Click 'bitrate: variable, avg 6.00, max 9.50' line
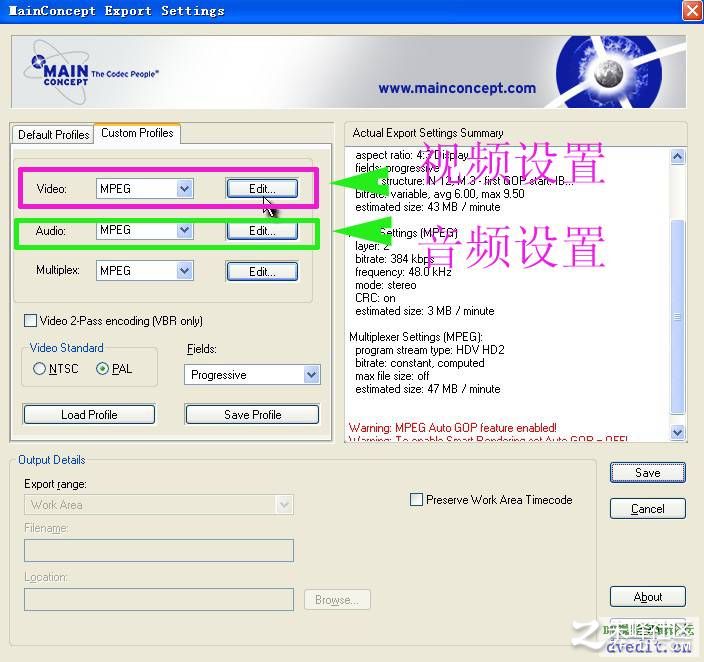 pos(440,194)
